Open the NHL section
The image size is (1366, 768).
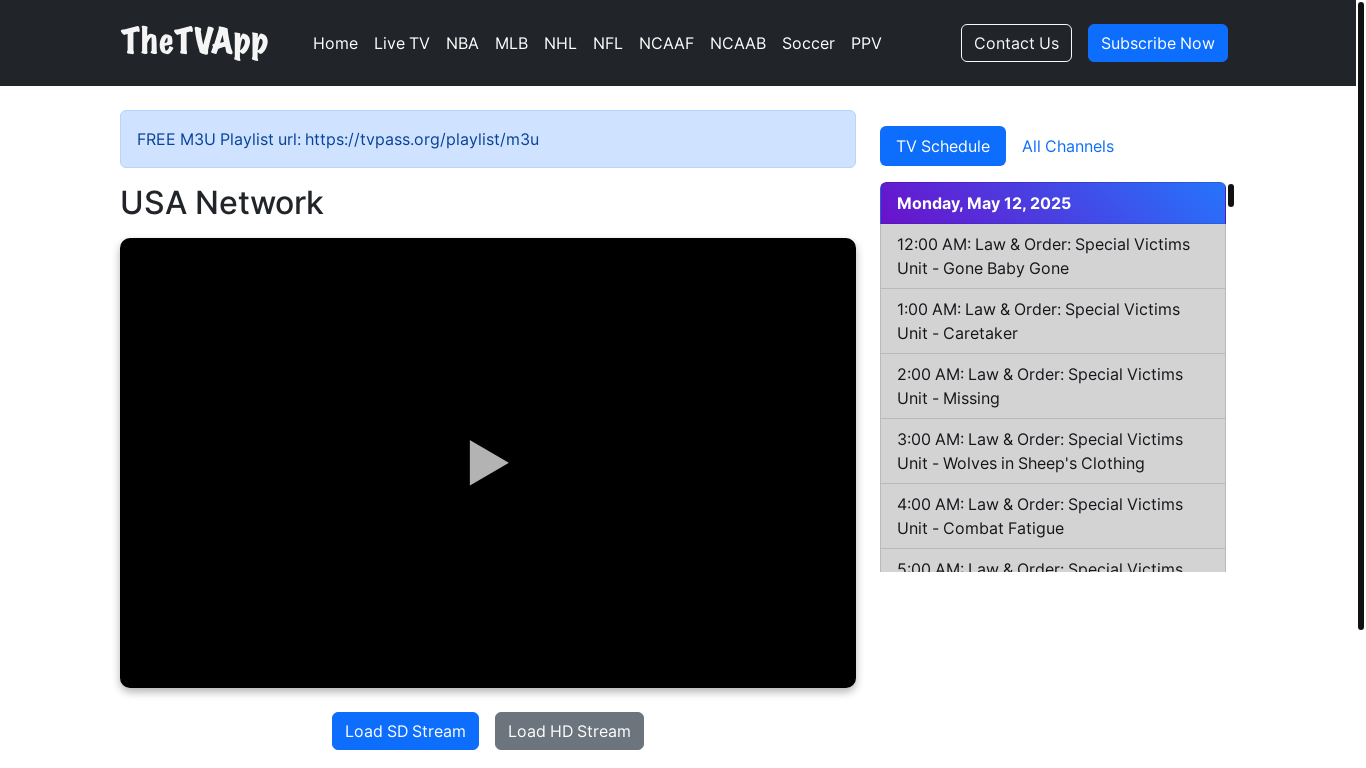(x=560, y=43)
